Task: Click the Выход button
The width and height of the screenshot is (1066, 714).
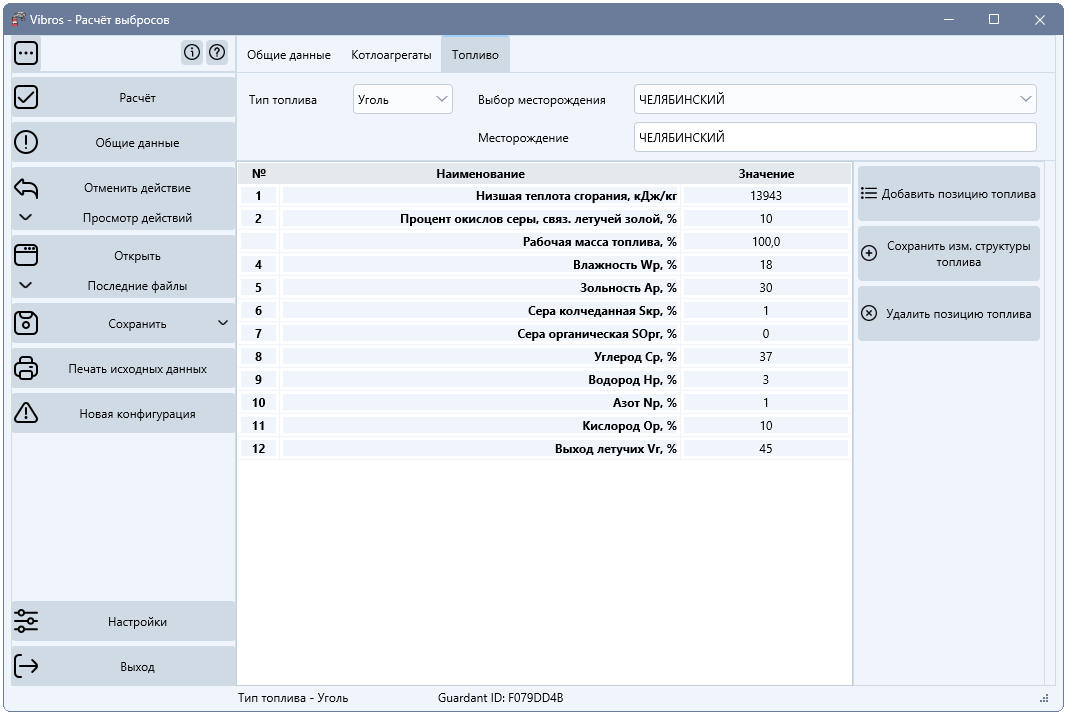Action: [x=123, y=666]
